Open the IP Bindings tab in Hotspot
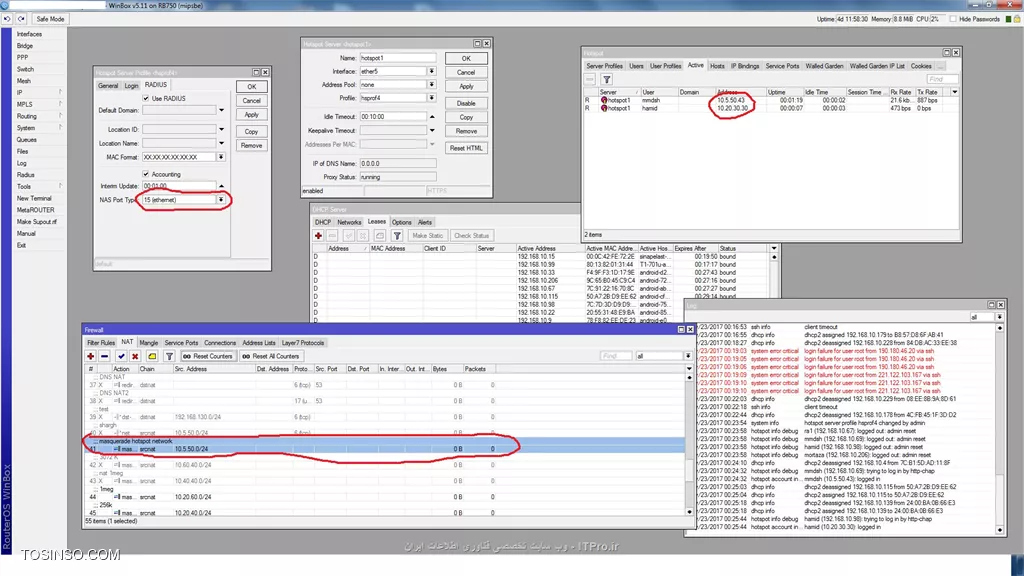Screen dimensions: 1024x576 pos(744,66)
